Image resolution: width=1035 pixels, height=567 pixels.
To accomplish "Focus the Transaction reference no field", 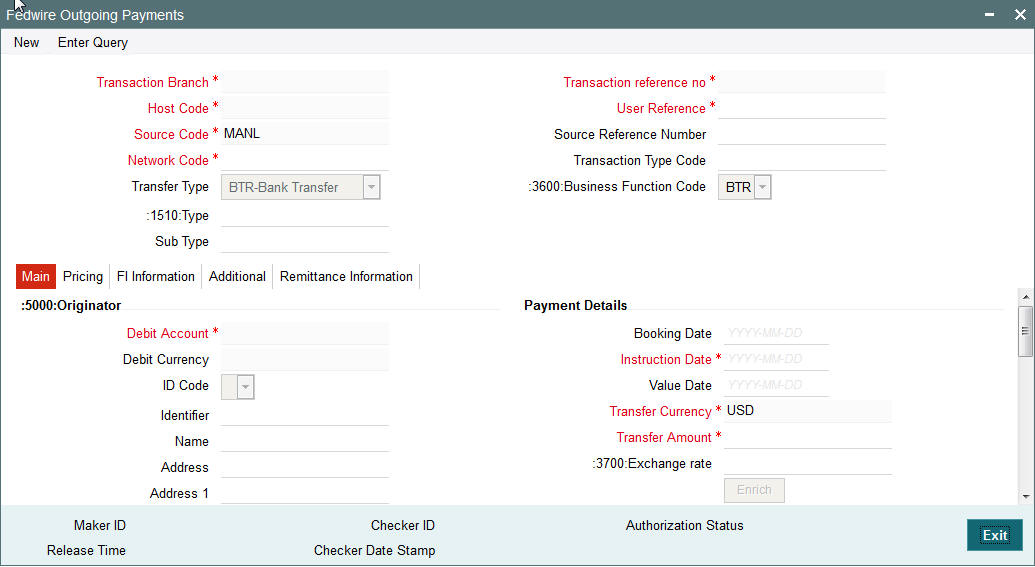I will point(801,82).
